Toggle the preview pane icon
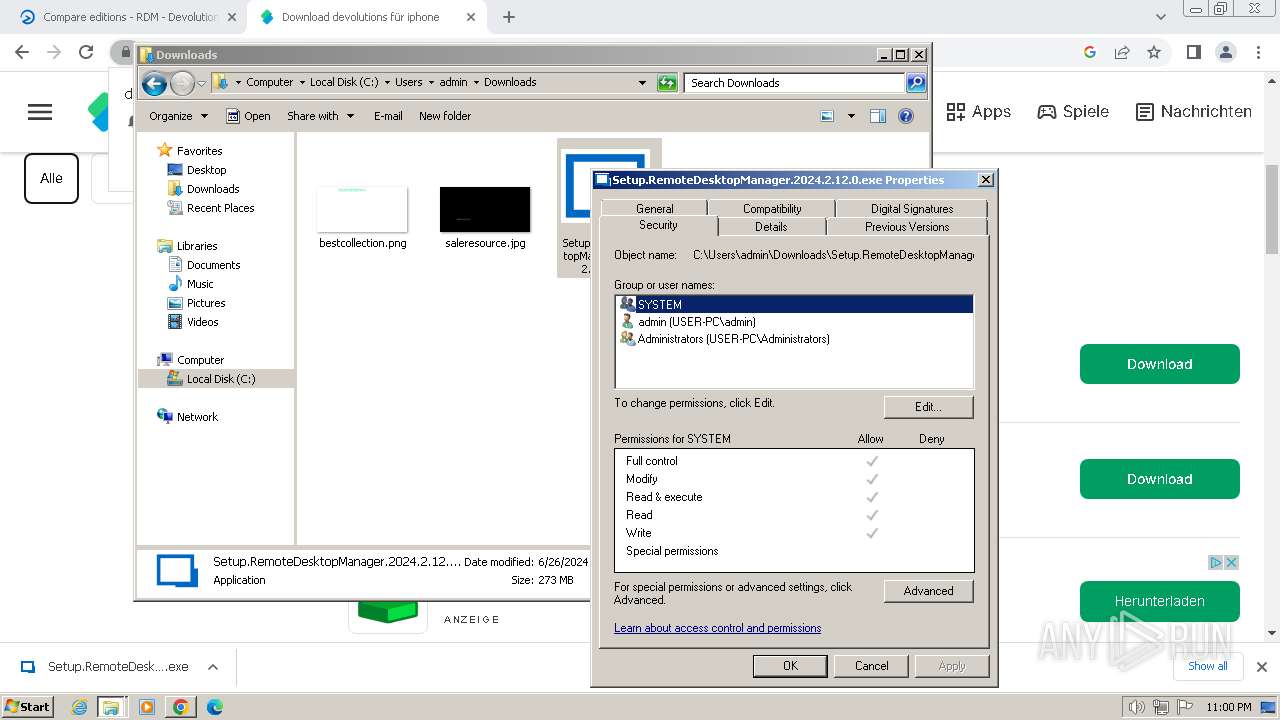Viewport: 1280px width, 720px height. (878, 116)
